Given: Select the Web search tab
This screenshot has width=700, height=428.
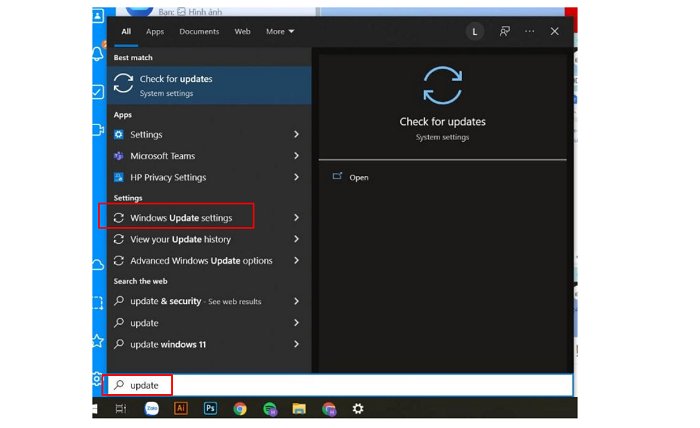Looking at the screenshot, I should (x=242, y=31).
